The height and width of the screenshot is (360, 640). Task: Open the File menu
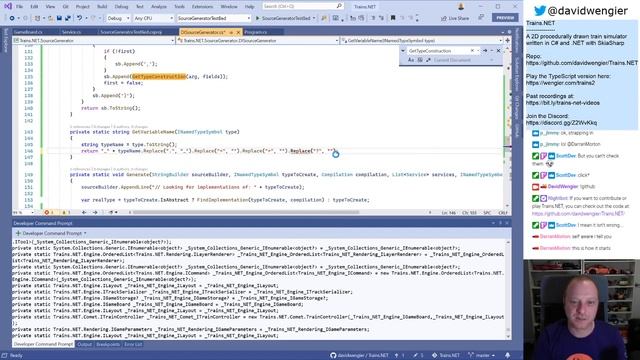point(19,7)
